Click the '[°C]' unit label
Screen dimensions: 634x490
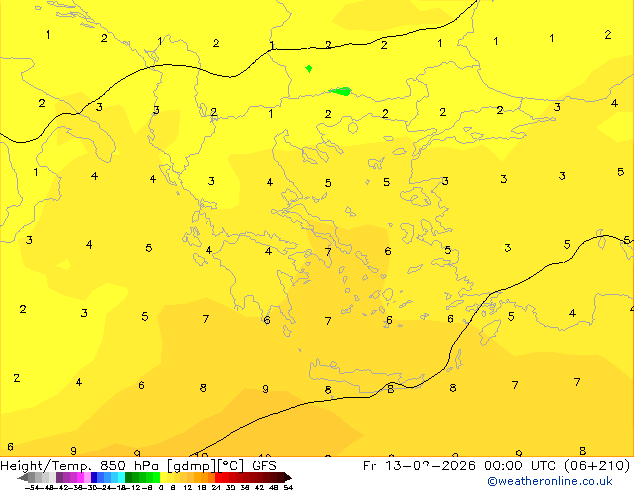[231, 466]
